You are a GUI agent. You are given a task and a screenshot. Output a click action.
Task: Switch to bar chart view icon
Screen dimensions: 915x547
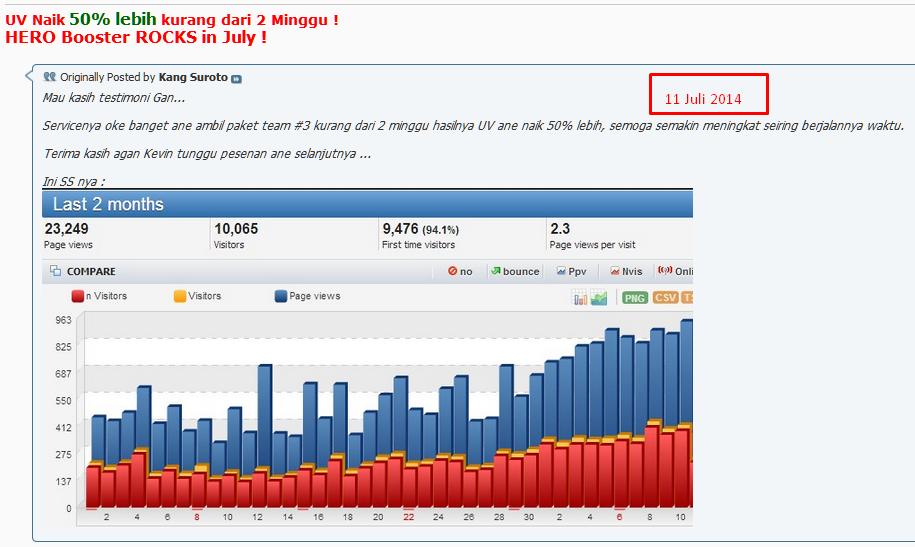click(580, 298)
